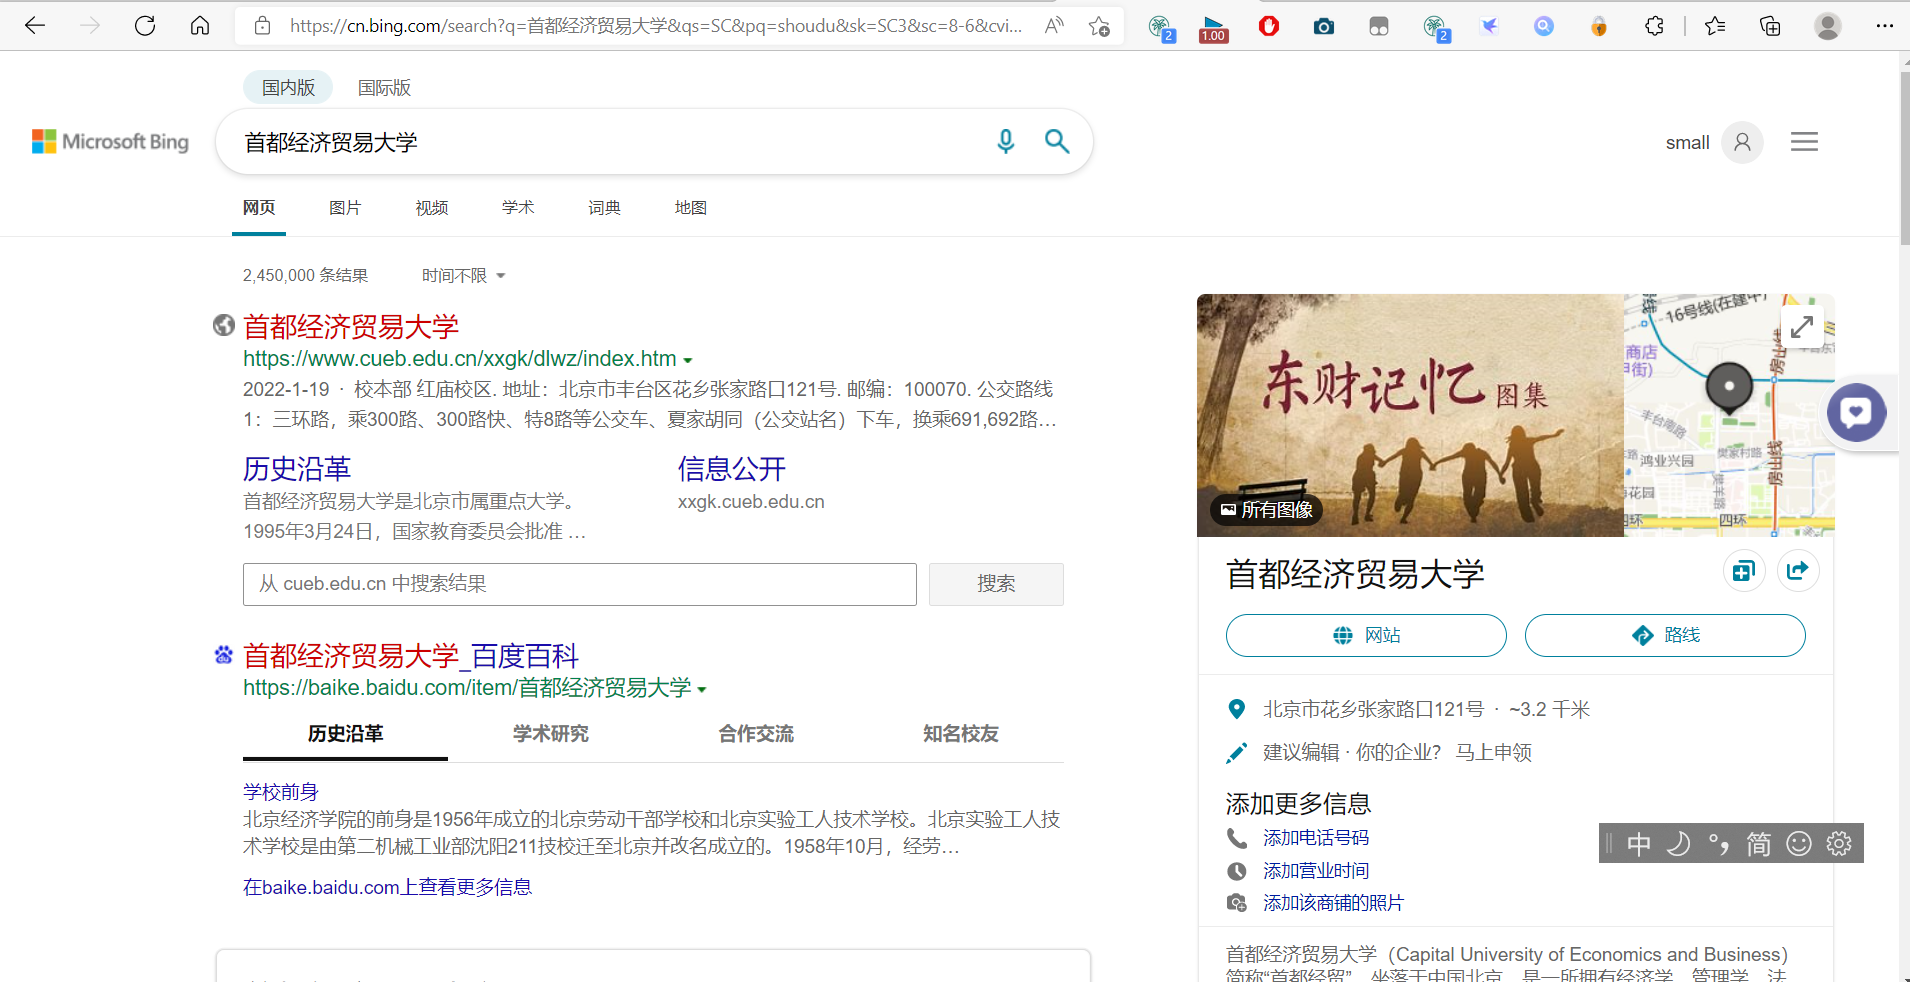The height and width of the screenshot is (982, 1910).
Task: Click 添加电话号码 link
Action: pos(1316,838)
